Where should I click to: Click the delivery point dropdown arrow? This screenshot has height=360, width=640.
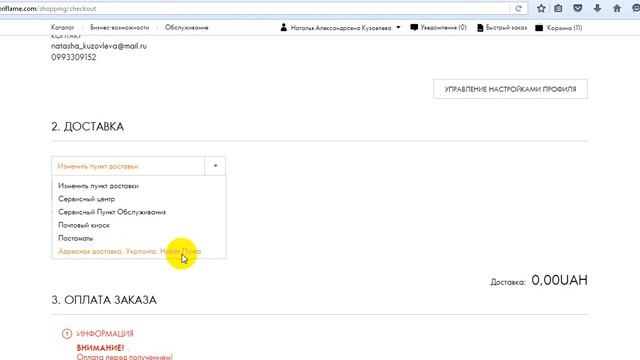tap(215, 166)
